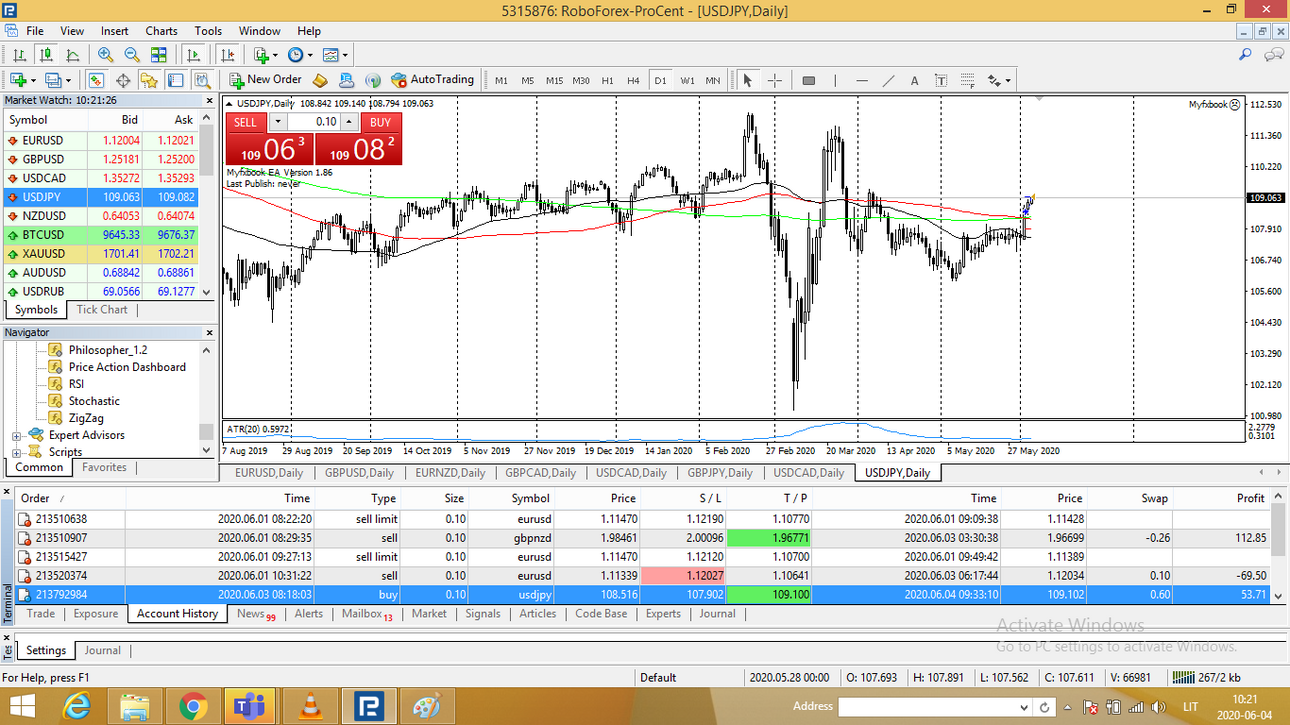The width and height of the screenshot is (1290, 725).
Task: Toggle the AutoTrading button
Action: (x=433, y=80)
